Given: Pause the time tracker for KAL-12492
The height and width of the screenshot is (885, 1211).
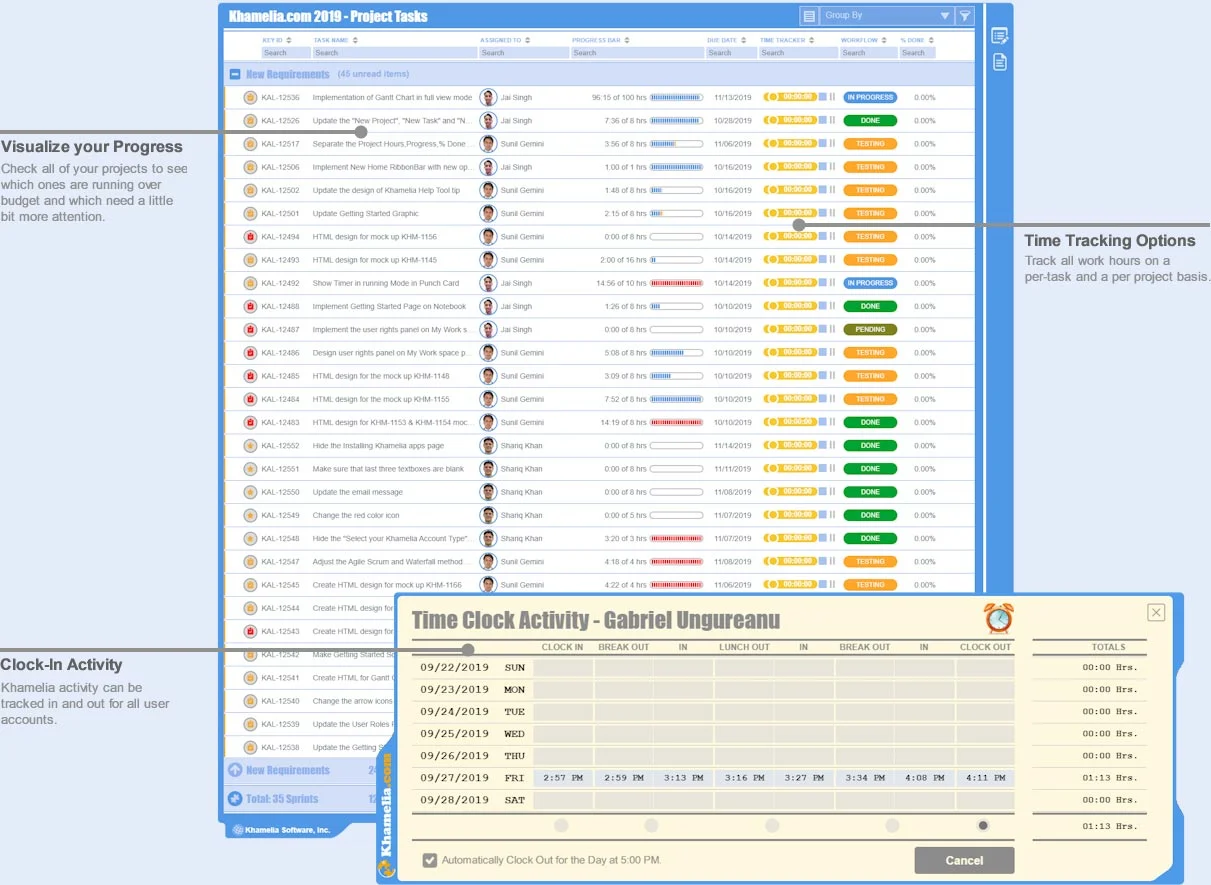Looking at the screenshot, I should pos(832,283).
